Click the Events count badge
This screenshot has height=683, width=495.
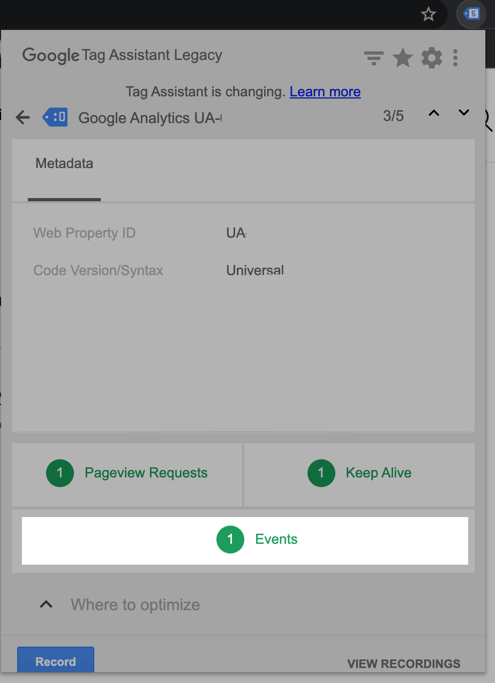(230, 539)
